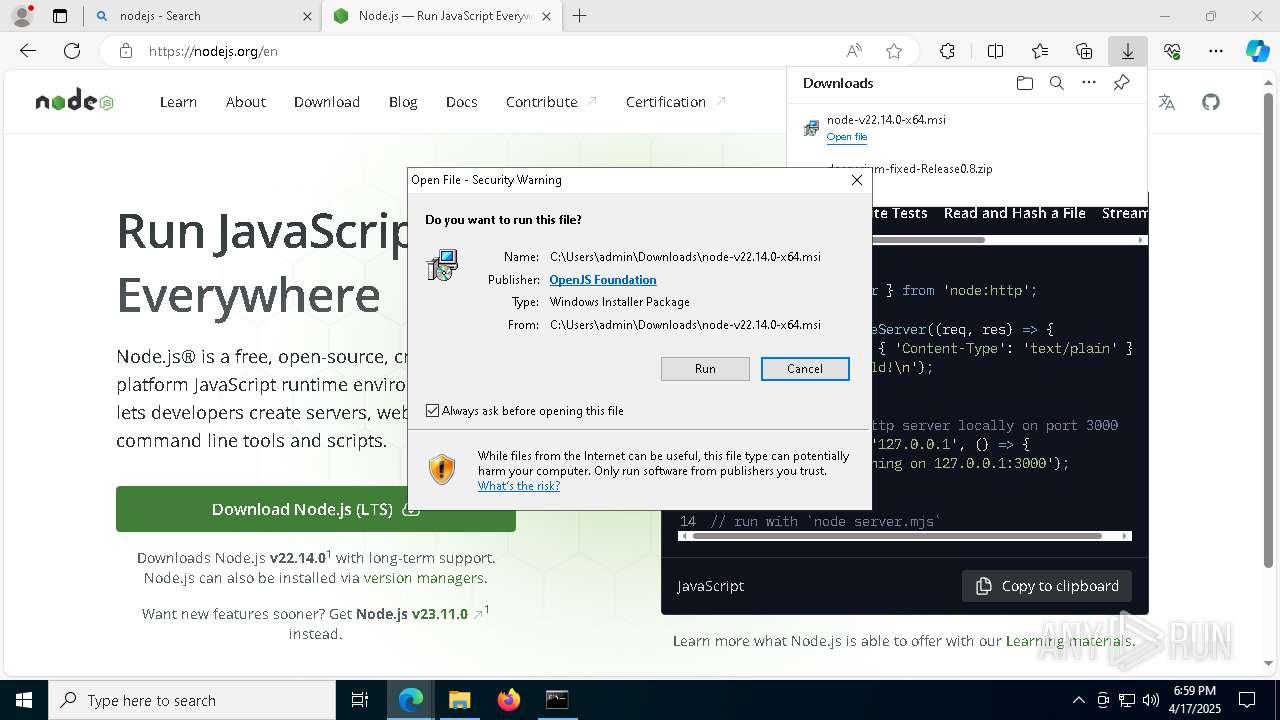The height and width of the screenshot is (720, 1280).
Task: Click the shield warning icon in dialog
Action: 442,469
